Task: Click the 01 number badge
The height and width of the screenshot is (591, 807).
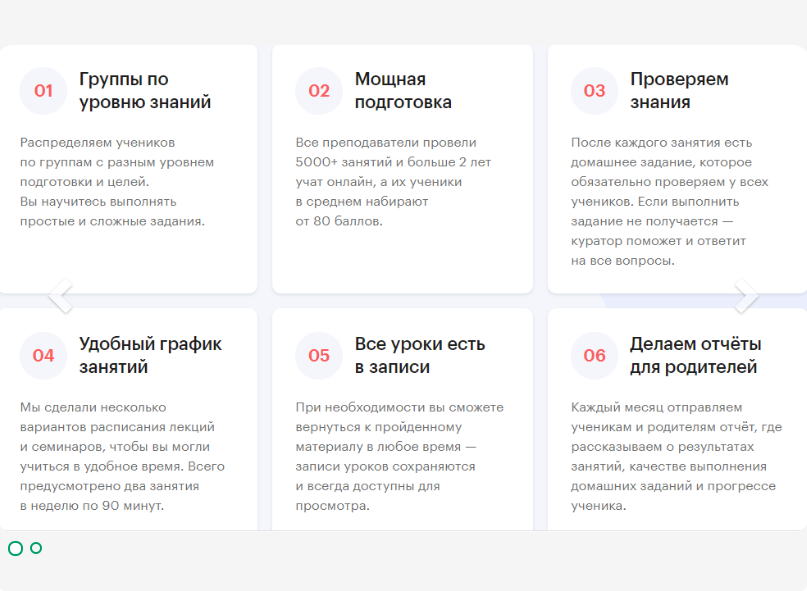Action: tap(43, 91)
